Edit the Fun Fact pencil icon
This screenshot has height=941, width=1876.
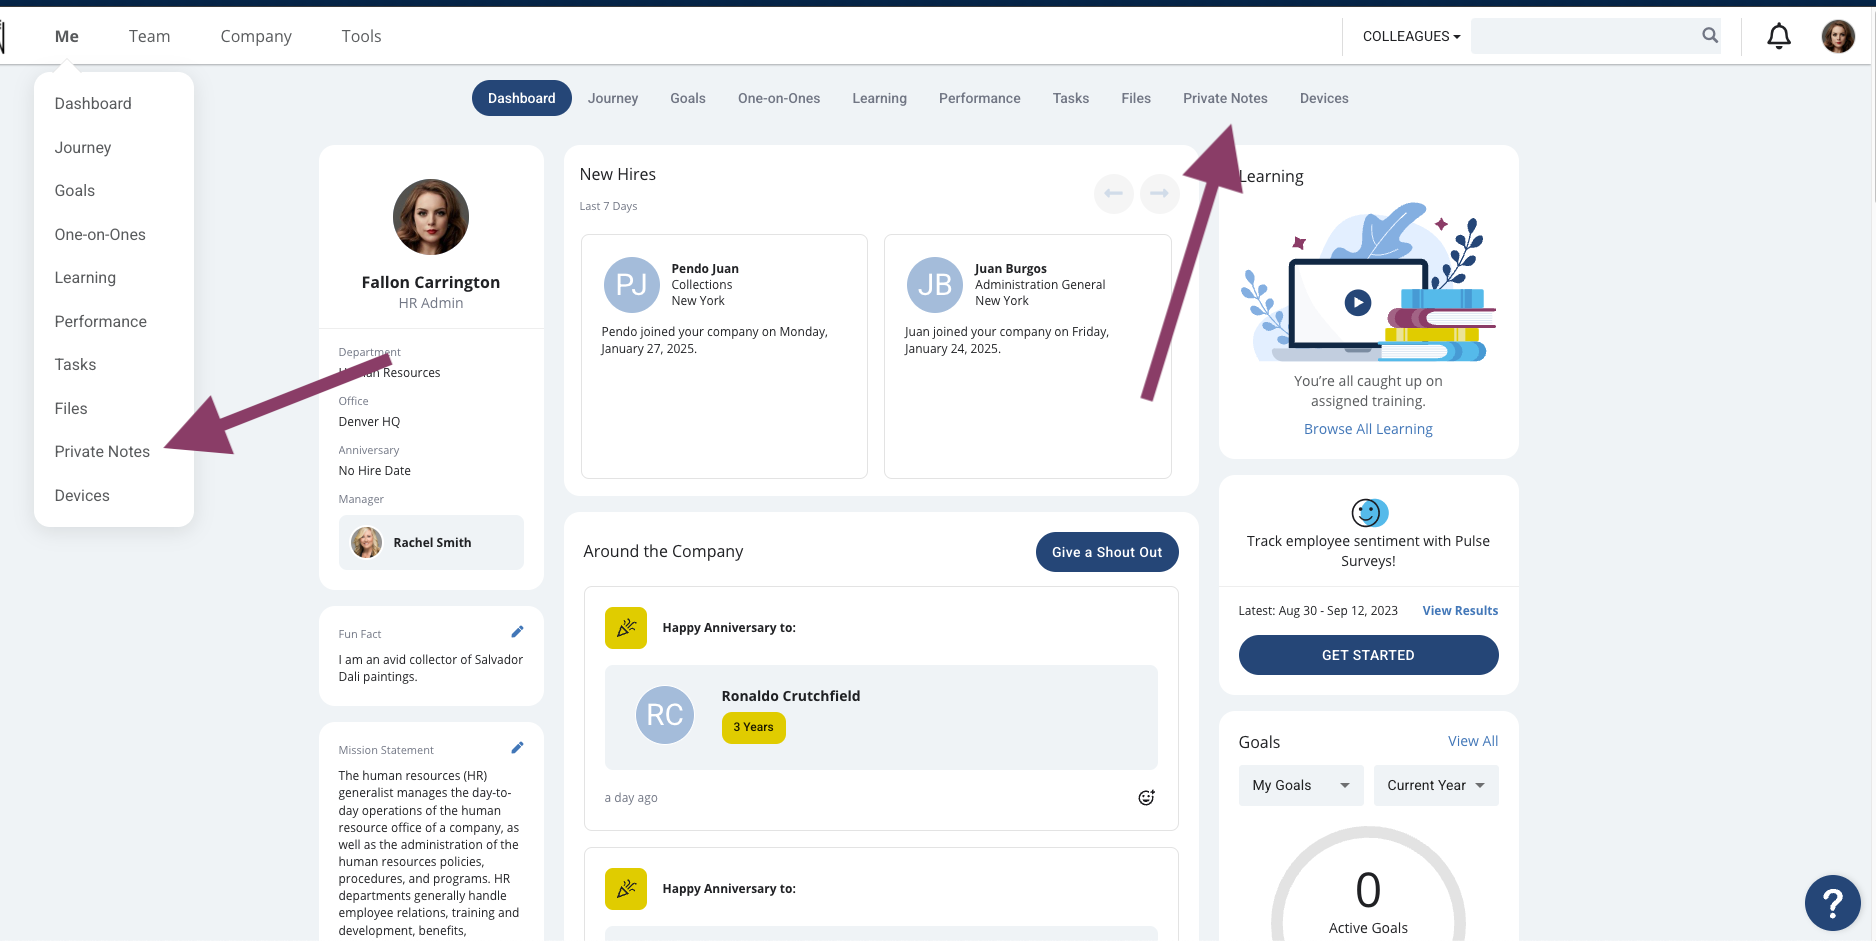517,632
